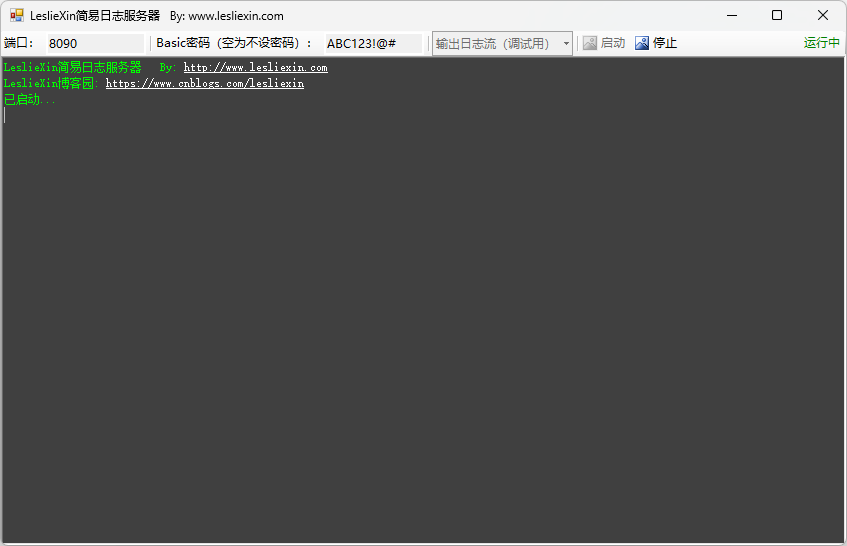Click the 启动 start picture icon
The image size is (847, 546).
click(590, 43)
